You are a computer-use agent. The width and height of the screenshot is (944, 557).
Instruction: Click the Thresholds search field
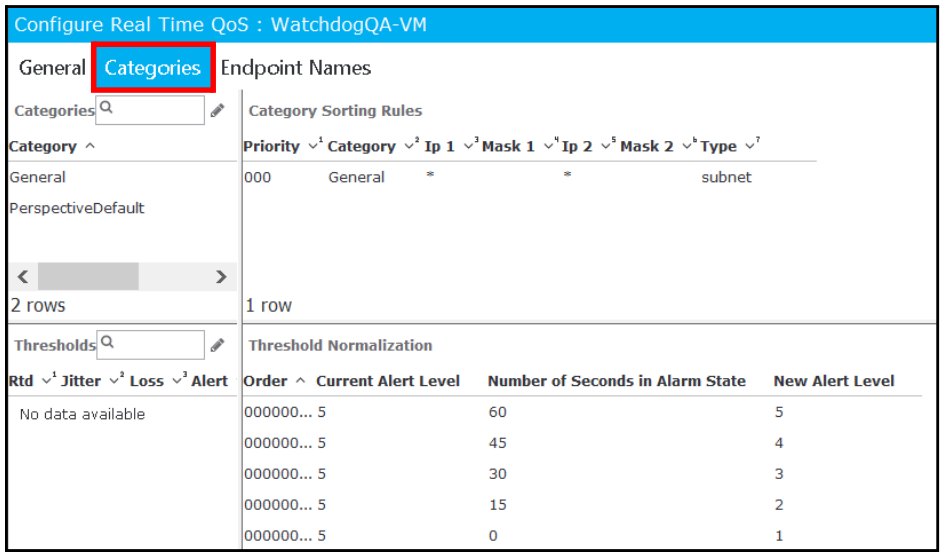click(x=150, y=344)
